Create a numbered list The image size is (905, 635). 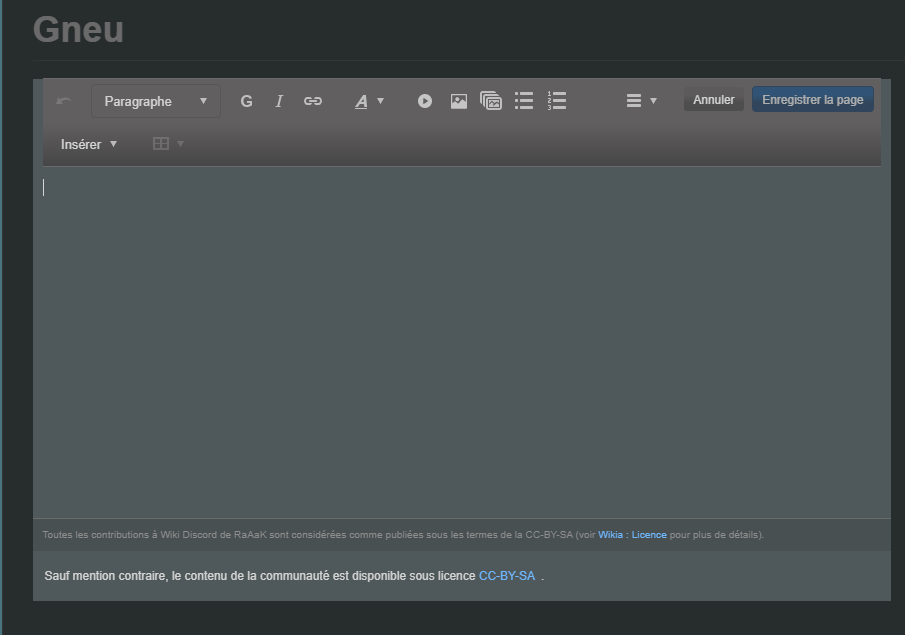[556, 100]
